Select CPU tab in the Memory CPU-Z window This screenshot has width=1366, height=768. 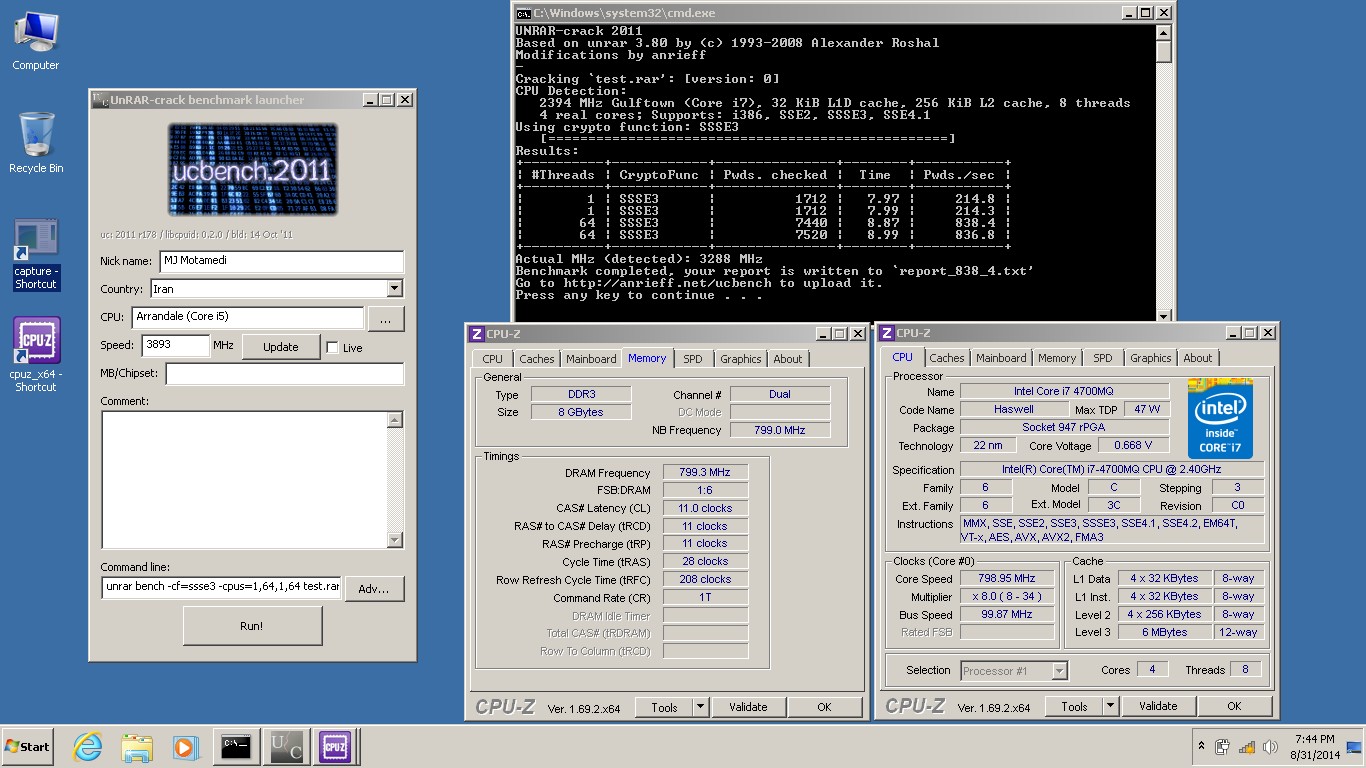point(493,359)
